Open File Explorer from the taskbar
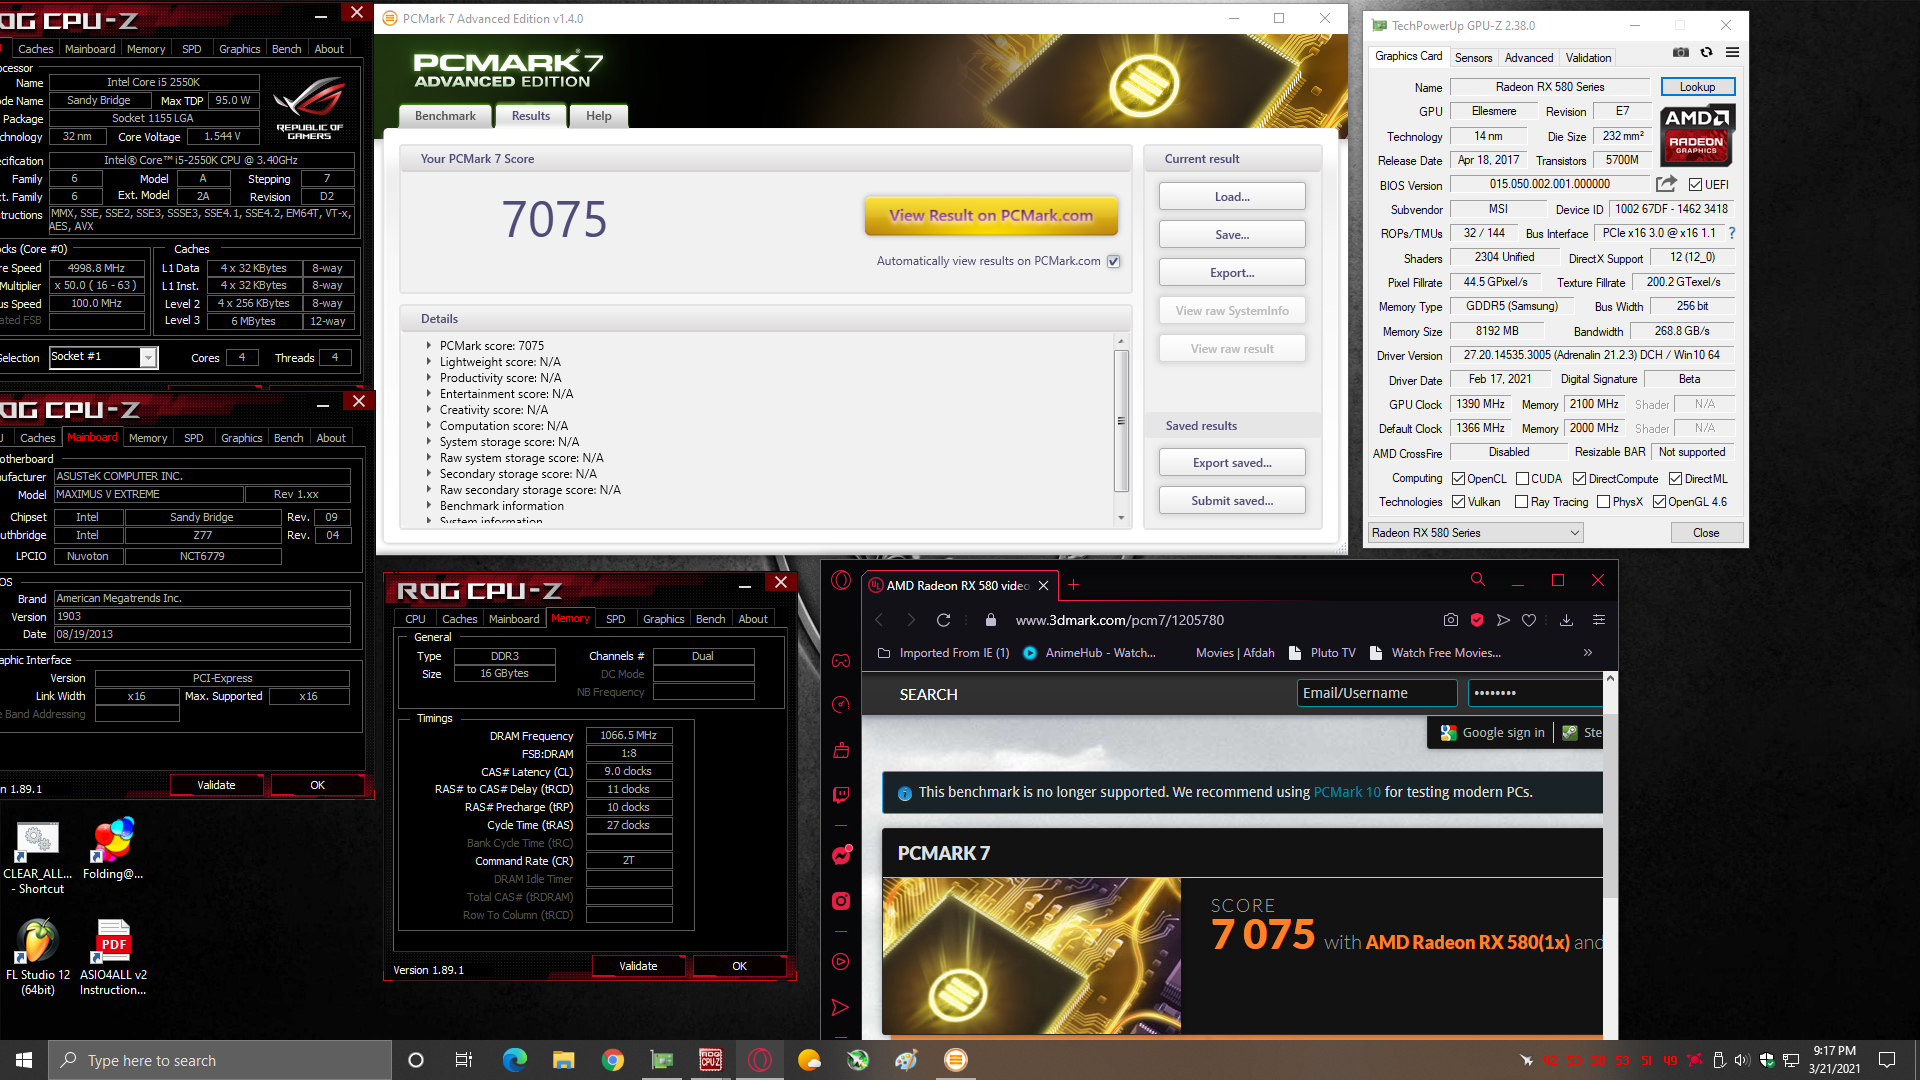1920x1080 pixels. tap(564, 1060)
